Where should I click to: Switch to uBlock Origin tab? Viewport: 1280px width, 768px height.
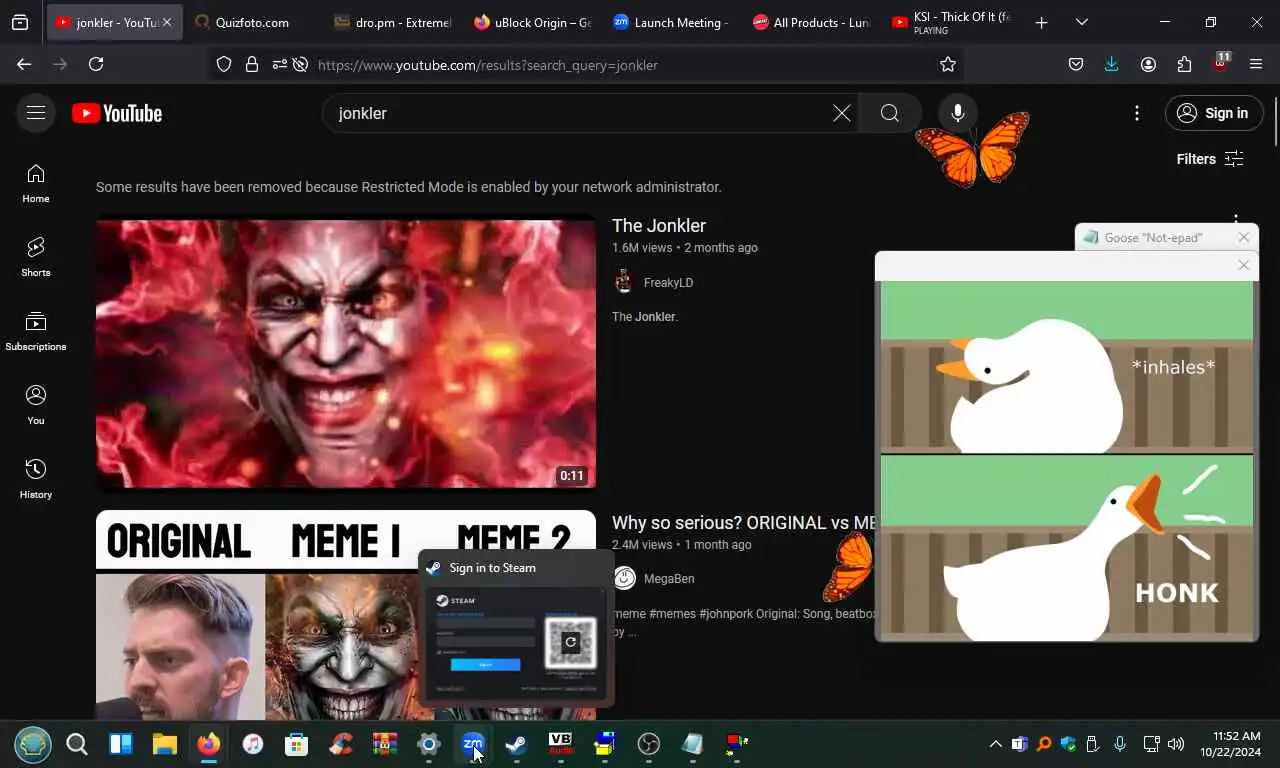(x=532, y=22)
